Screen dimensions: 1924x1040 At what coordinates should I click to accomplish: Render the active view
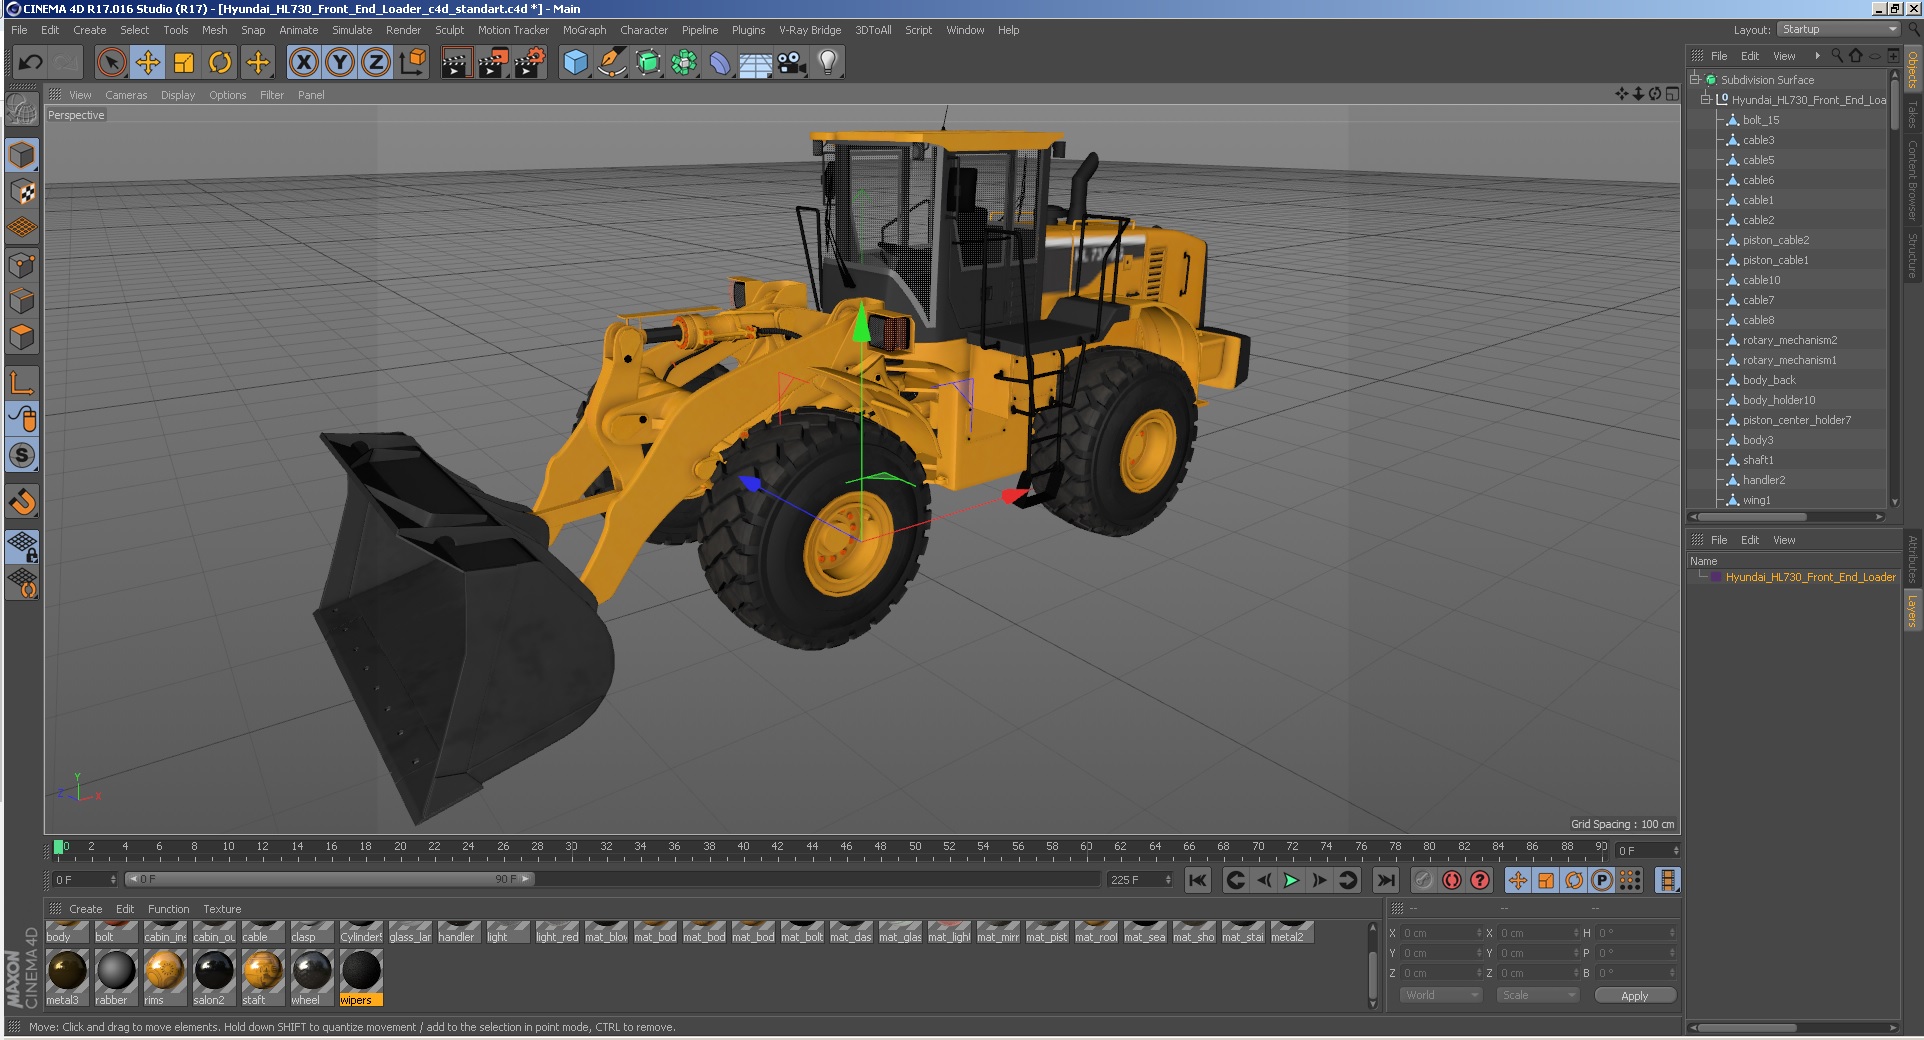[456, 63]
